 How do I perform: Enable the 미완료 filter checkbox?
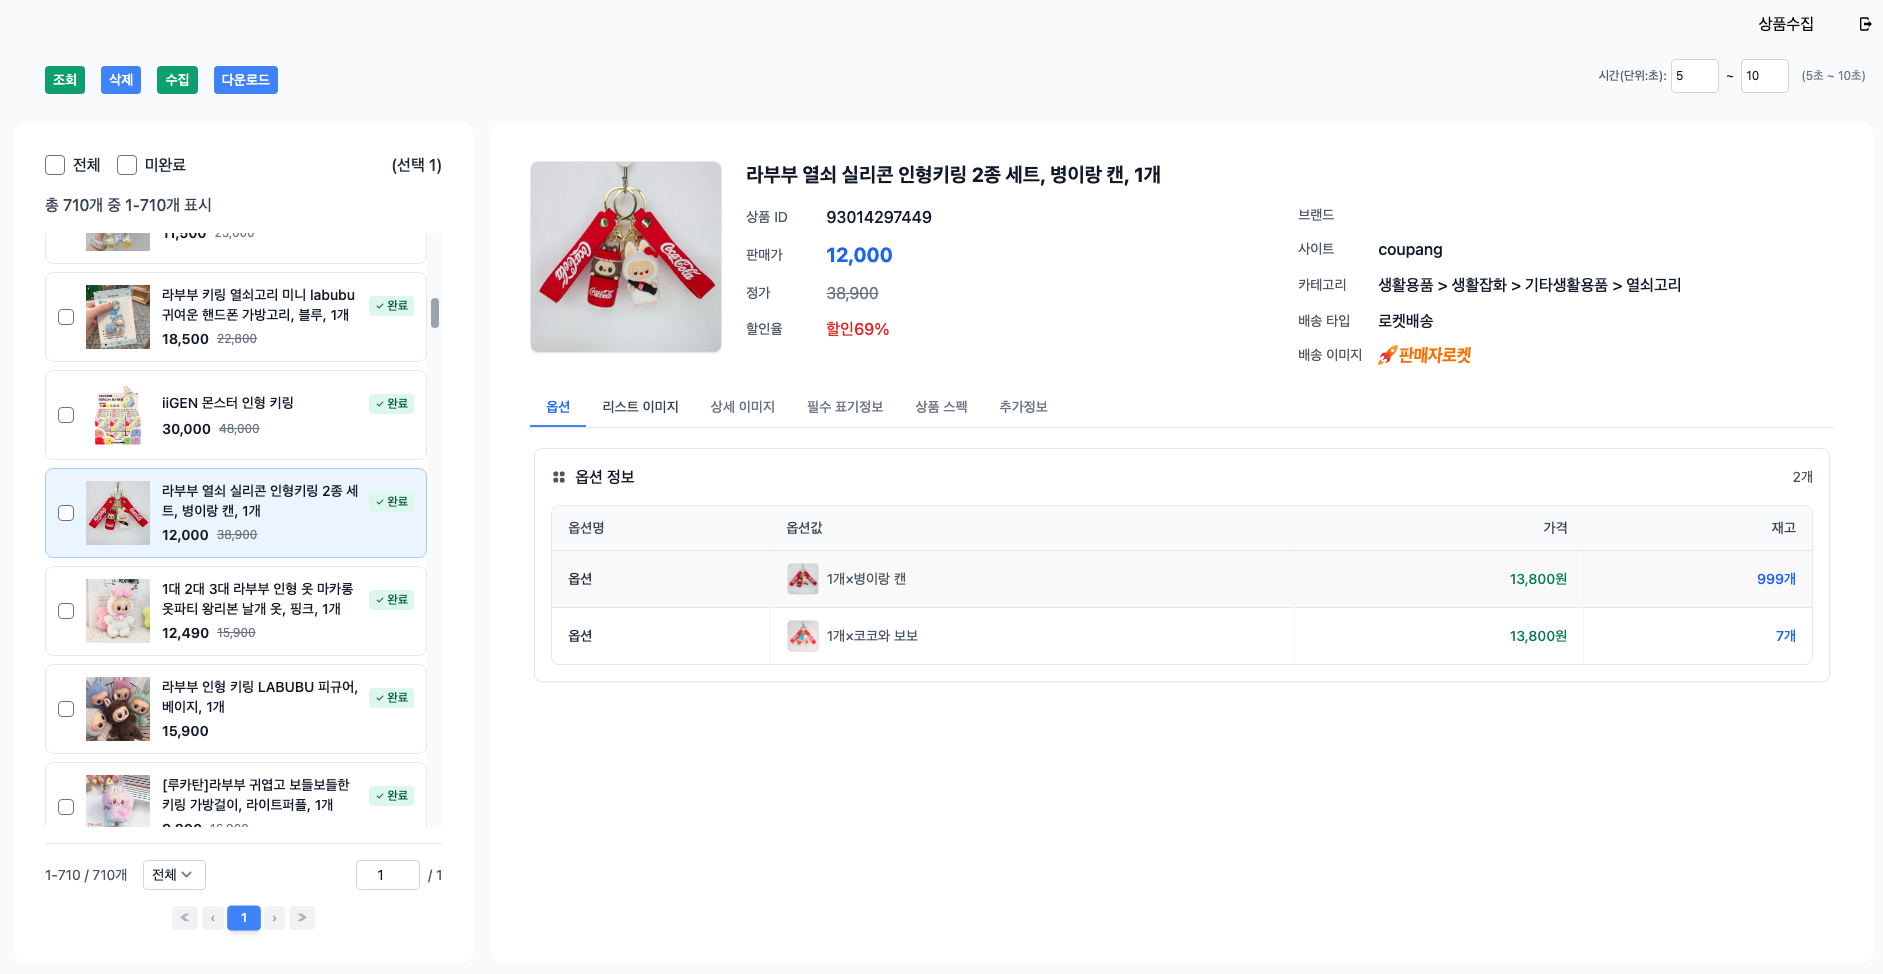click(127, 165)
